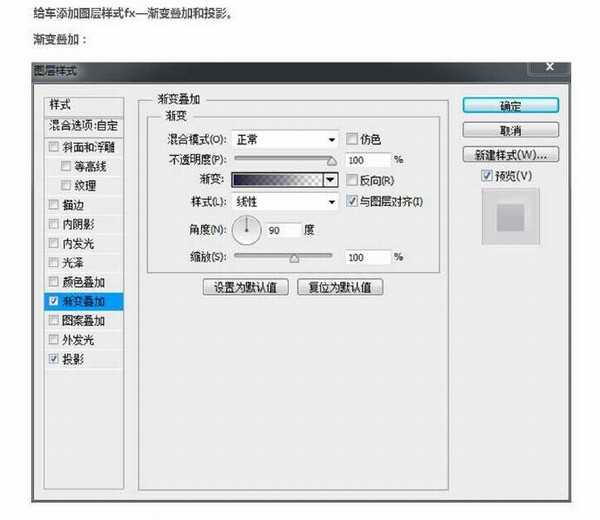Click the 确定 button
This screenshot has width=600, height=520.
[510, 105]
